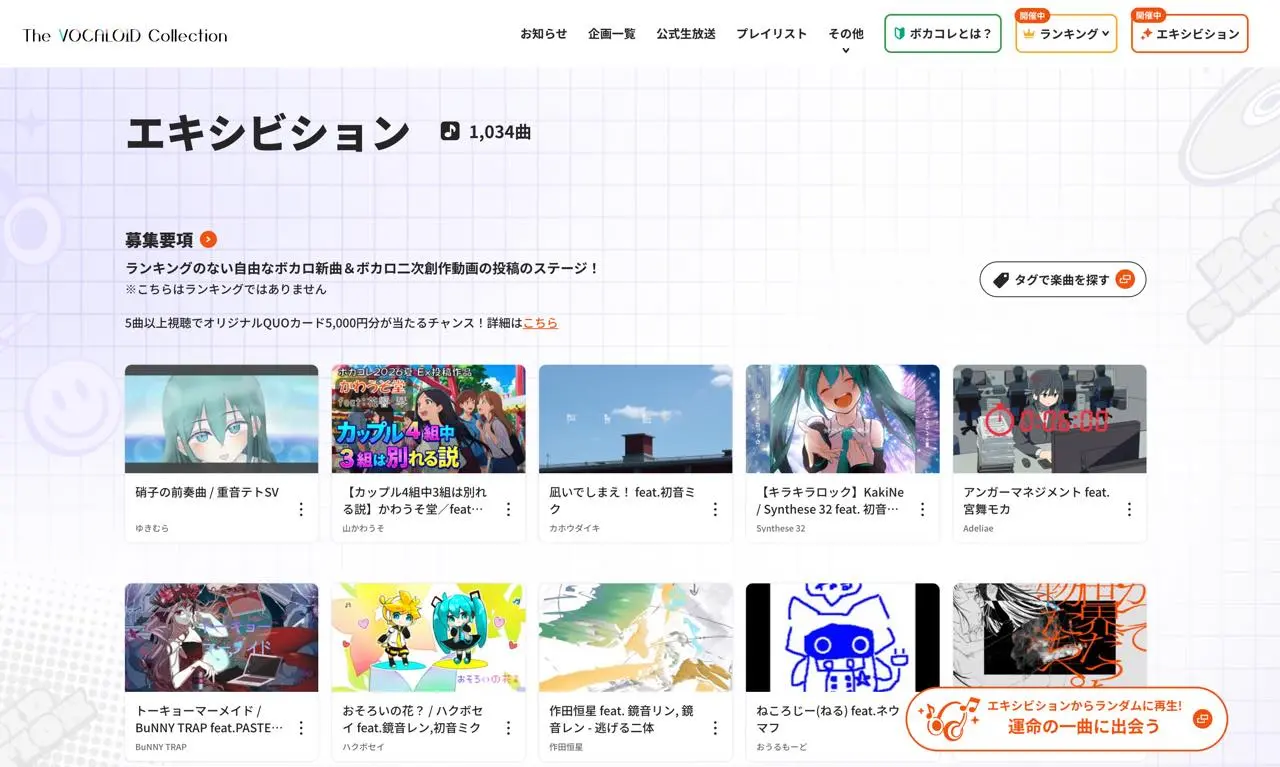Image resolution: width=1280 pixels, height=767 pixels.
Task: Open お知らせ menu item
Action: pyautogui.click(x=543, y=33)
